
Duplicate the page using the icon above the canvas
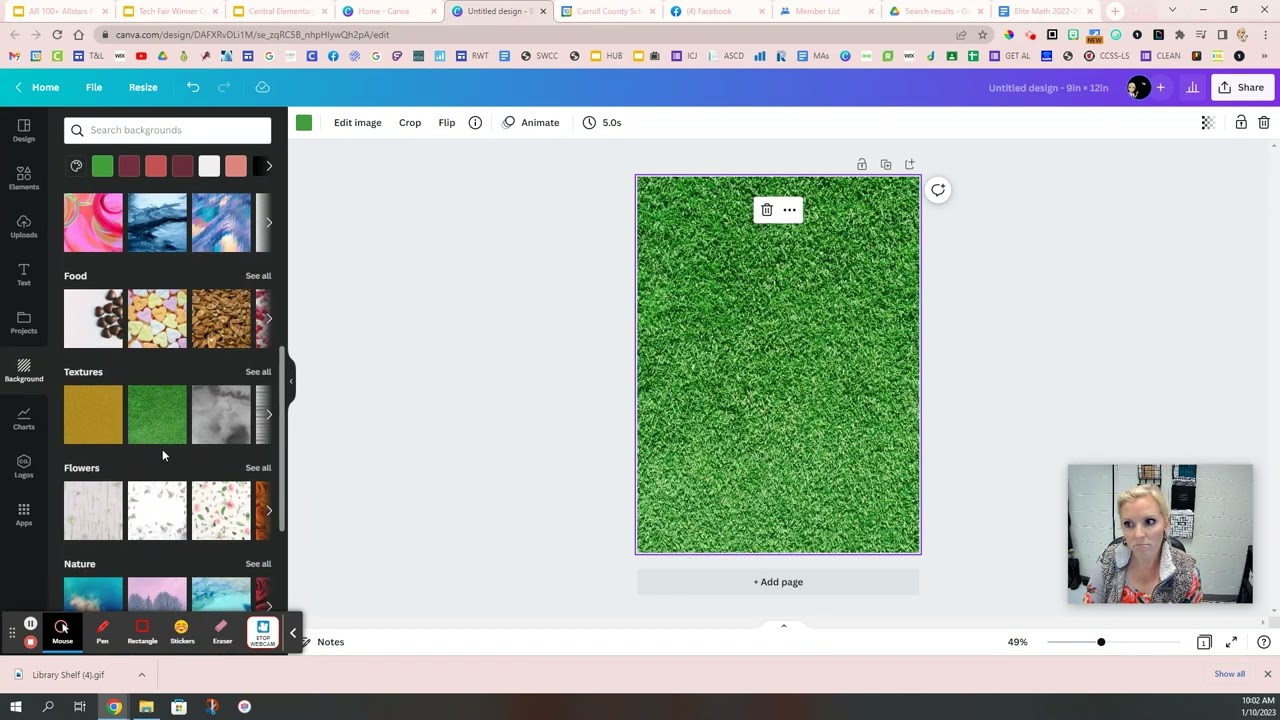click(x=885, y=164)
